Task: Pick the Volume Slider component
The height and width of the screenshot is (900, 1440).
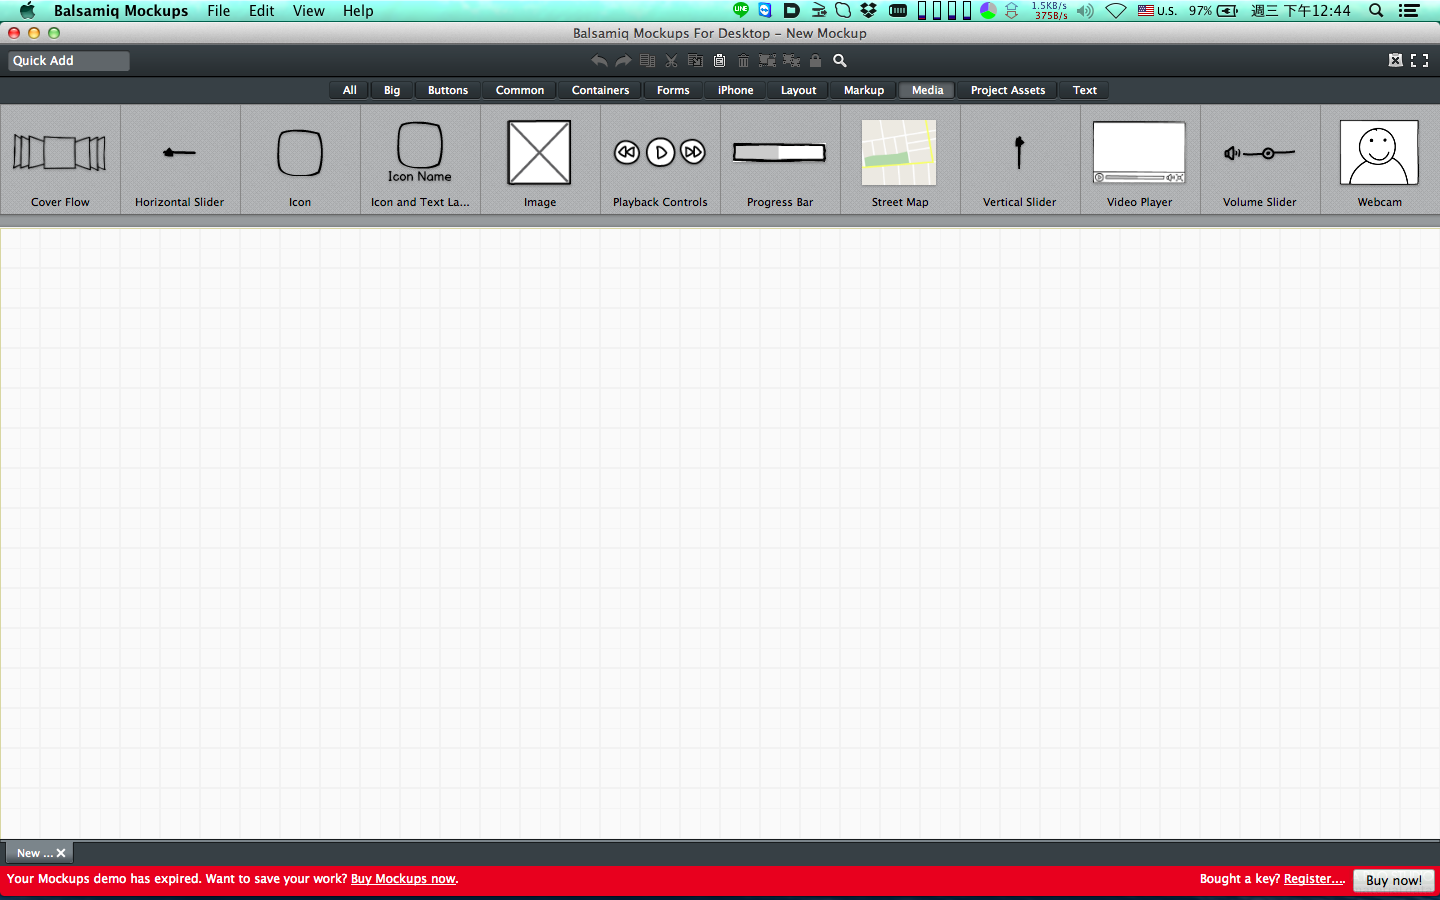Action: (1260, 160)
